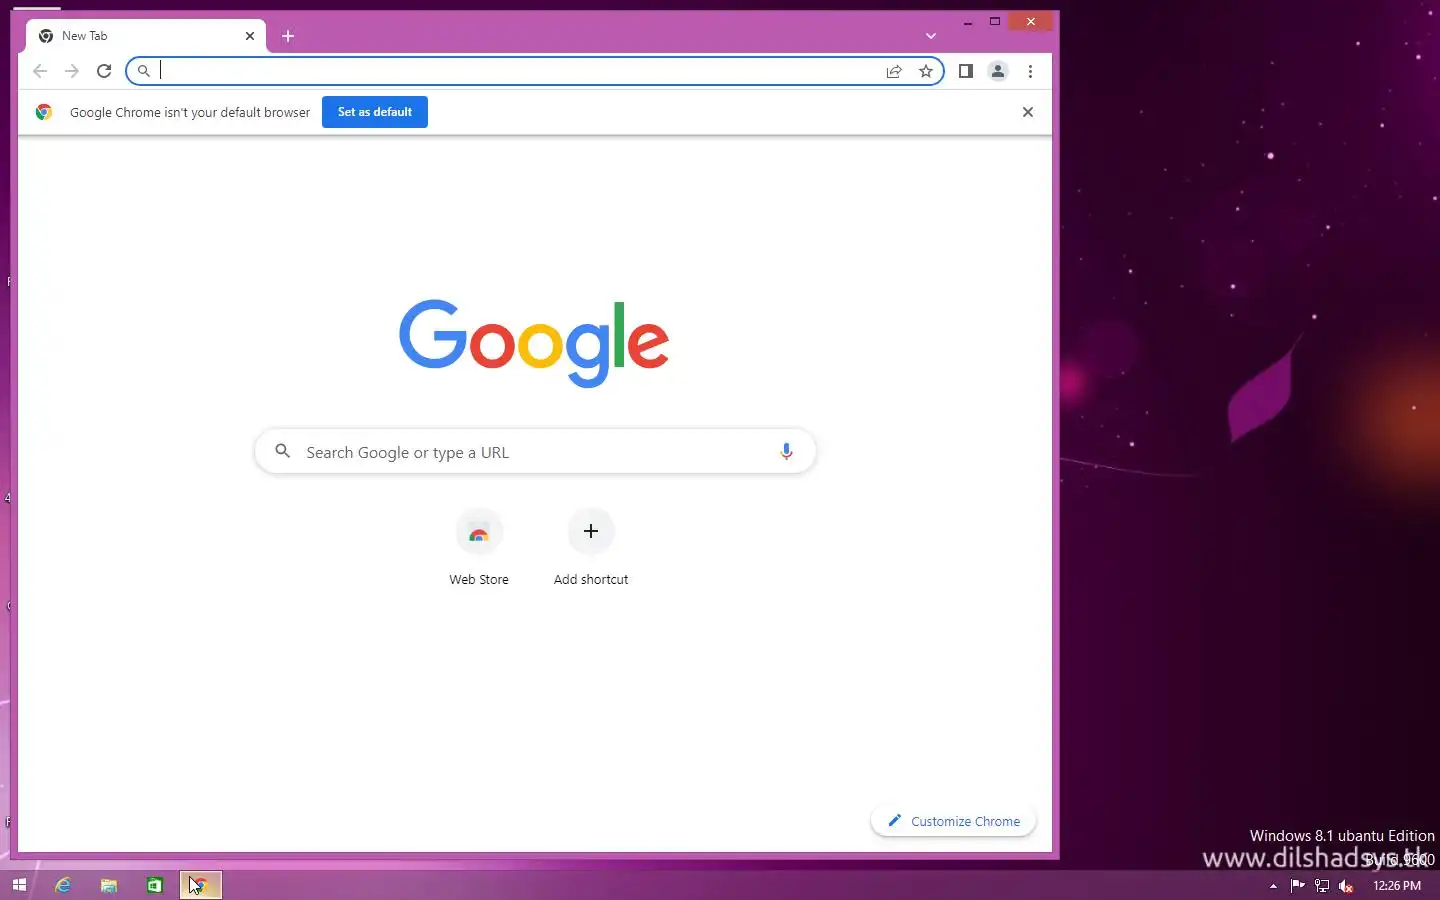
Task: Bookmark this tab with the star icon
Action: (926, 71)
